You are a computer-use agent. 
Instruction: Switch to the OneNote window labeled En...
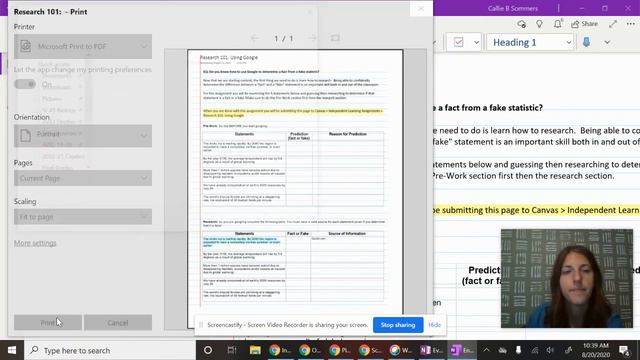(461, 350)
